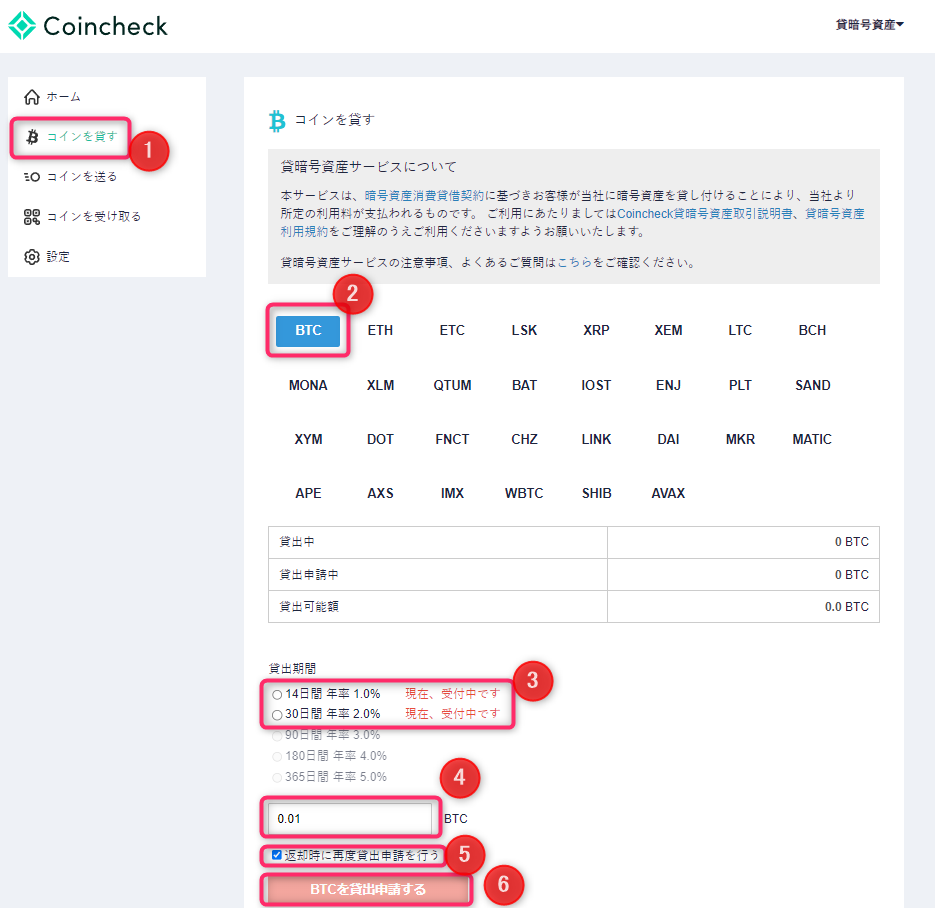Select the APE coin tab
Image resolution: width=935 pixels, height=908 pixels.
pos(308,494)
